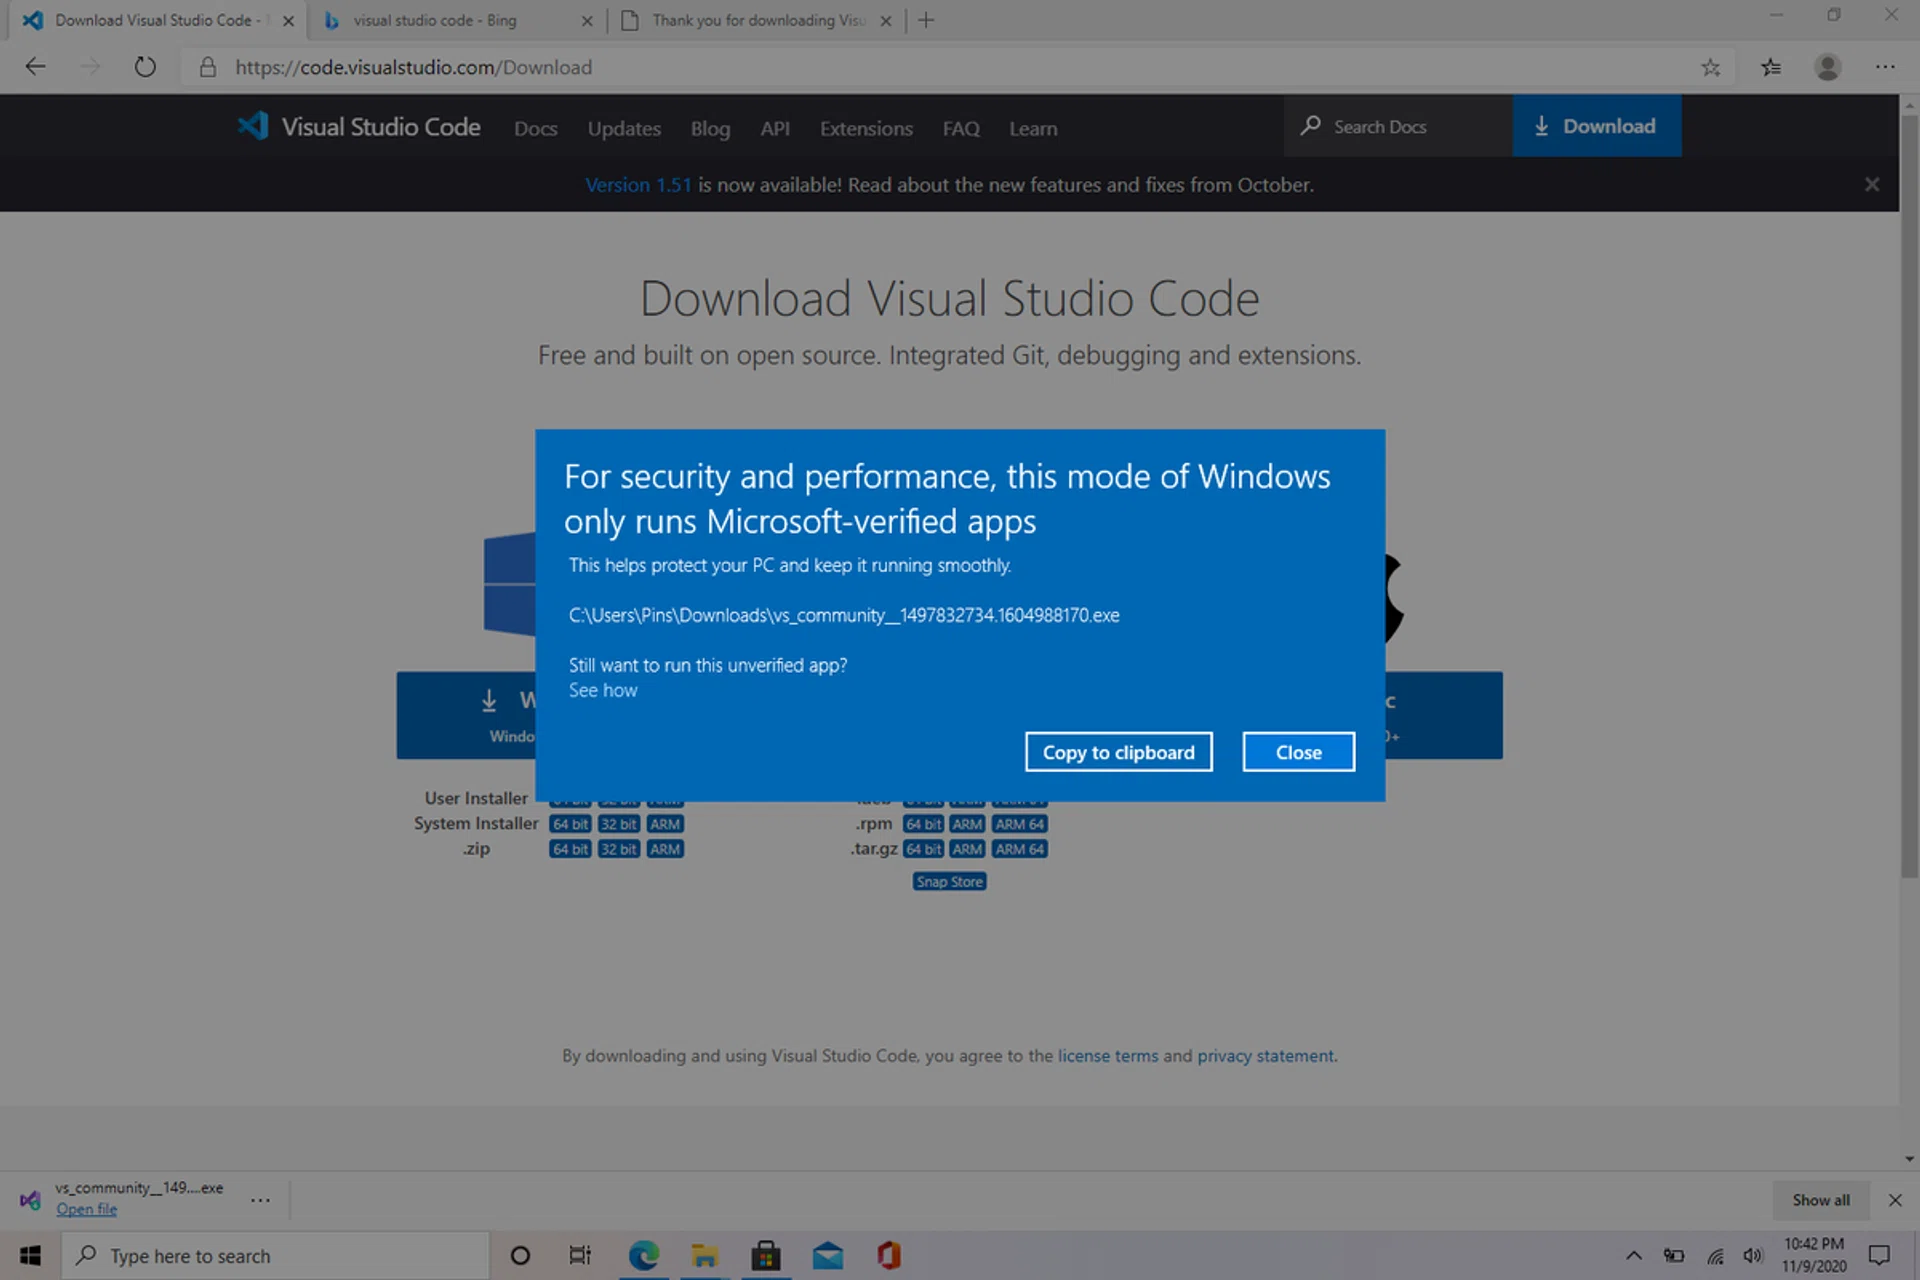This screenshot has height=1280, width=1920.
Task: Open the favorites list icon
Action: (1771, 67)
